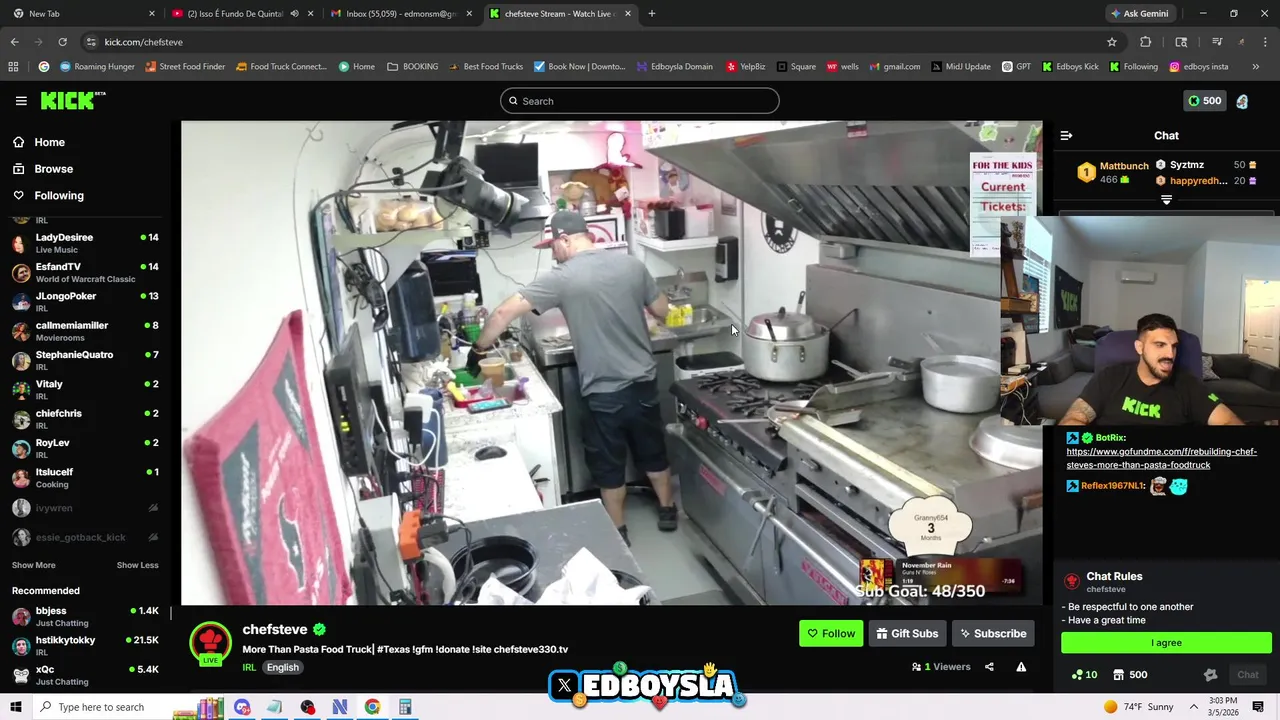Open recommended hstikkytokky channel
Screen dimensions: 1280x720
(85, 645)
